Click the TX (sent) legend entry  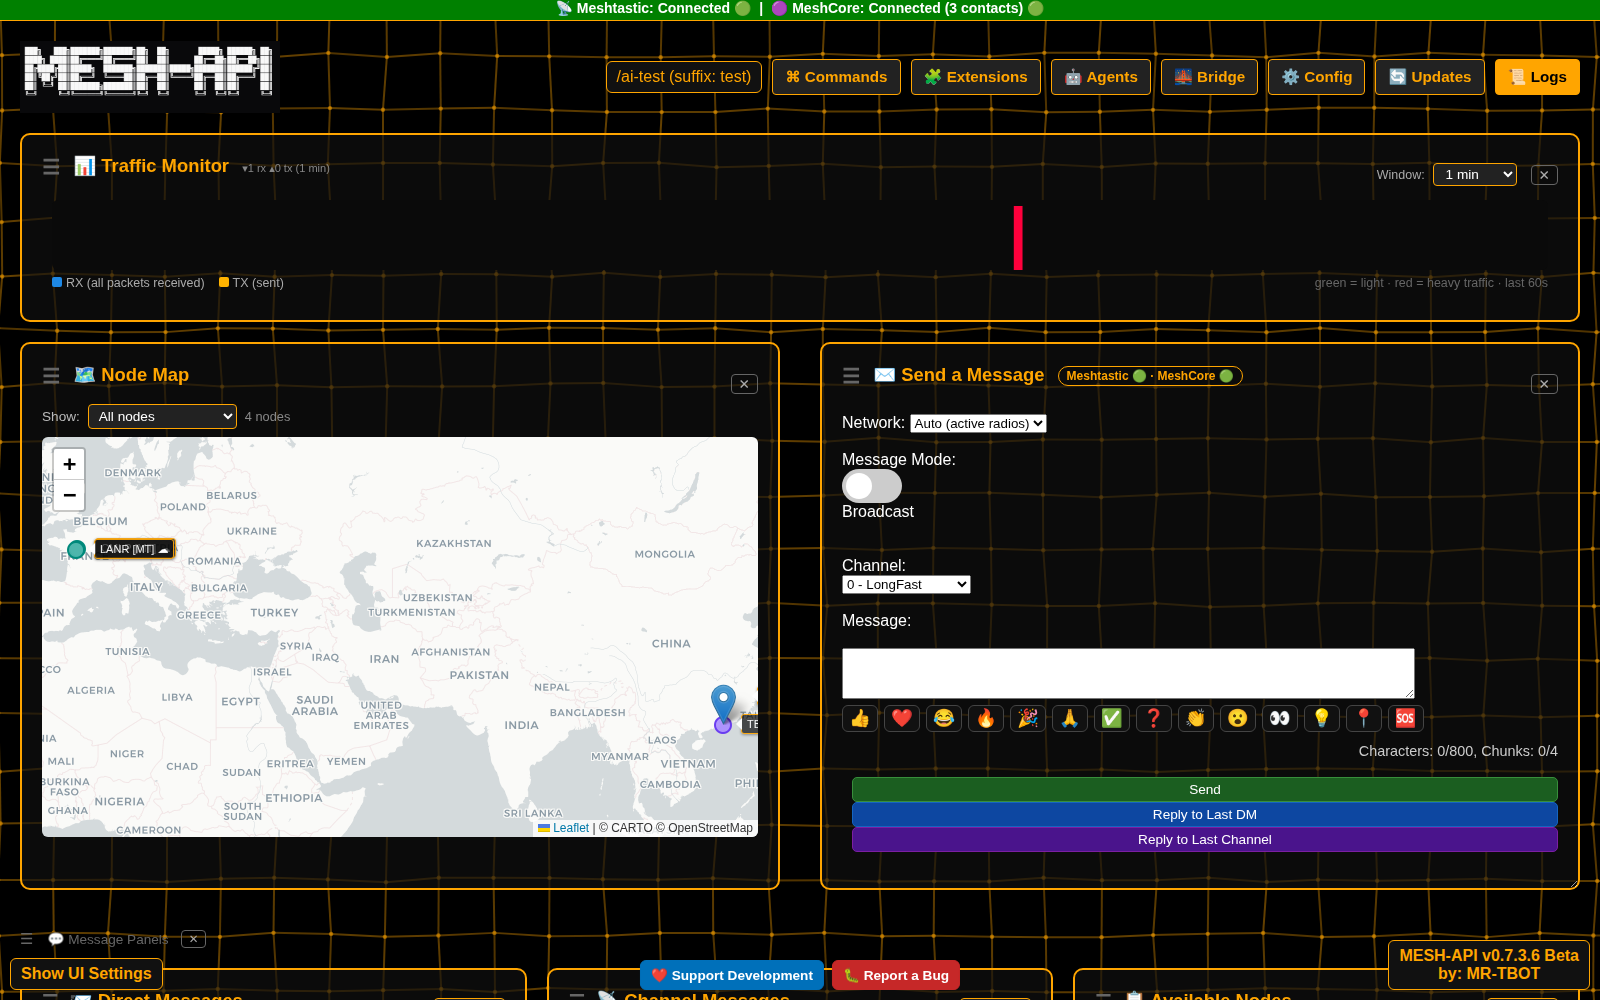point(251,283)
